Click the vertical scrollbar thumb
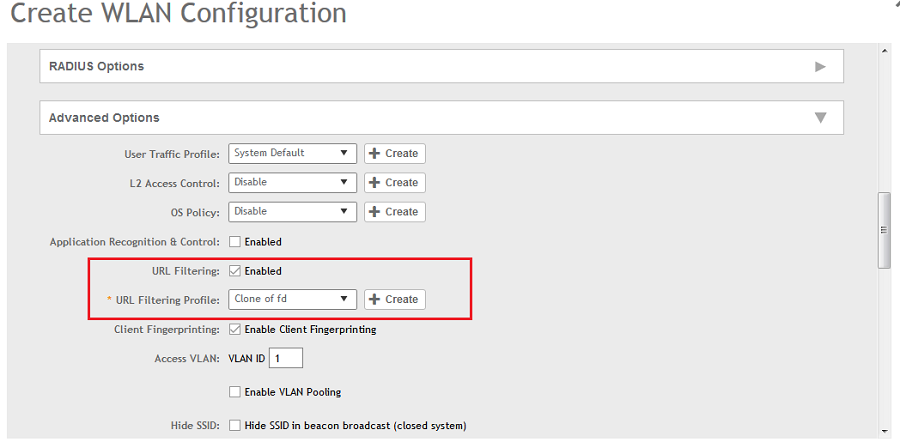This screenshot has height=442, width=900. (x=883, y=230)
